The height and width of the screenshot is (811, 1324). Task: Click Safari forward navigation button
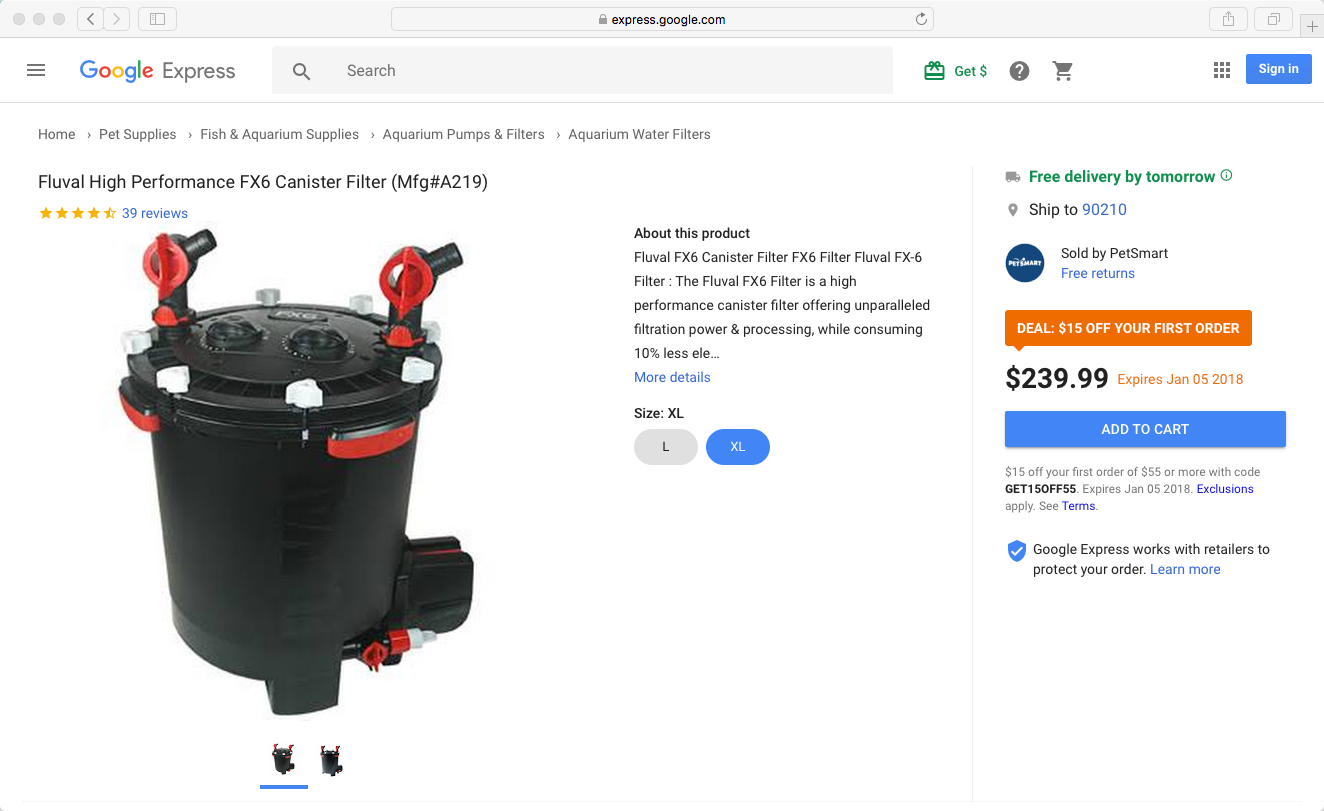click(x=117, y=19)
